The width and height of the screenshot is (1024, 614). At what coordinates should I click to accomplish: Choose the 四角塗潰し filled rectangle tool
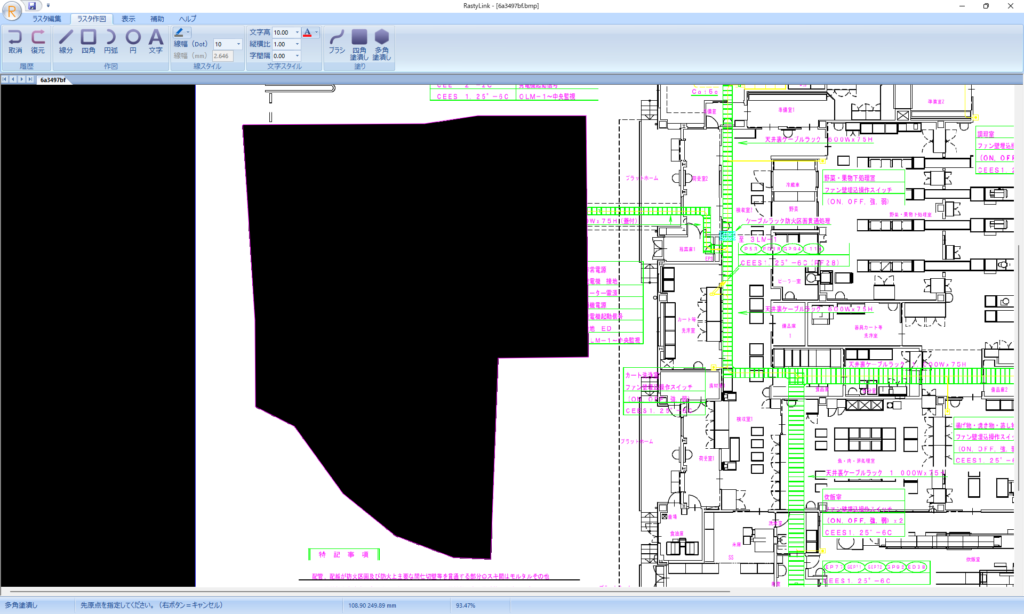tap(359, 44)
